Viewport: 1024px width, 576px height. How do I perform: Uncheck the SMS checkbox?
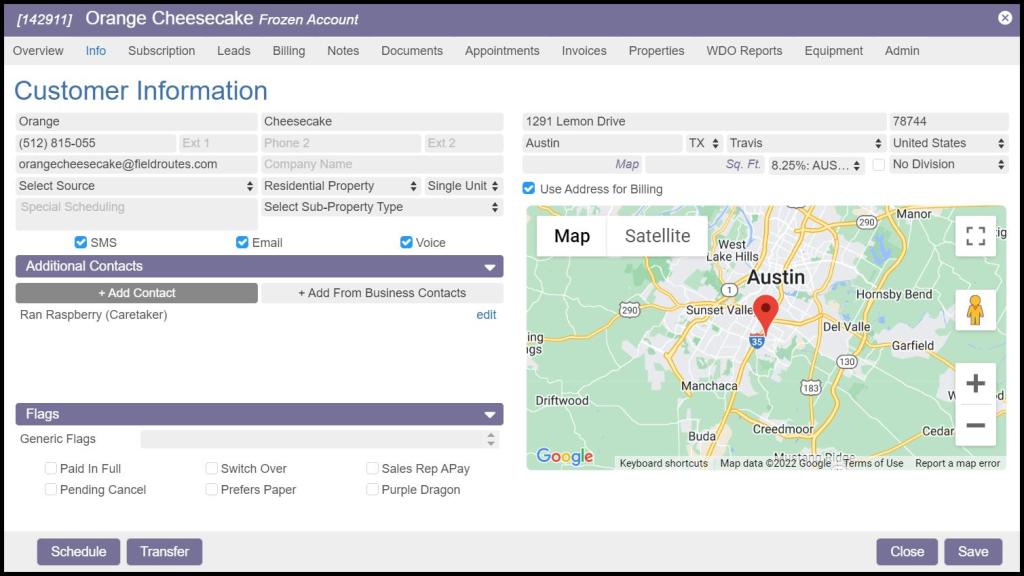pyautogui.click(x=81, y=242)
